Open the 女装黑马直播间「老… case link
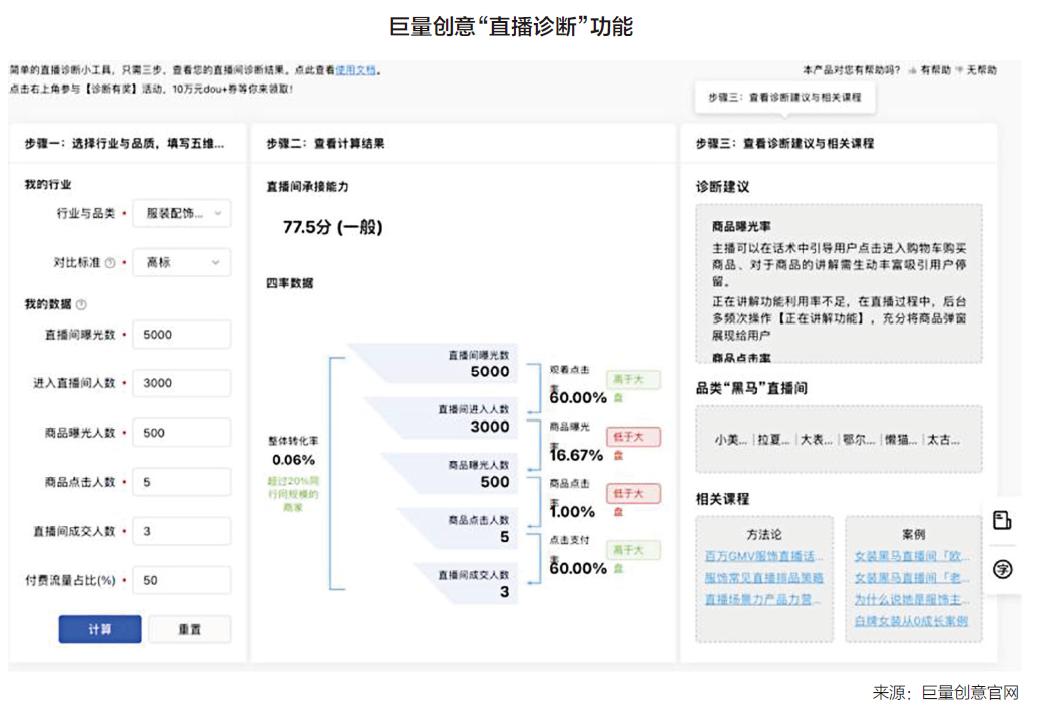1041x714 pixels. click(912, 578)
